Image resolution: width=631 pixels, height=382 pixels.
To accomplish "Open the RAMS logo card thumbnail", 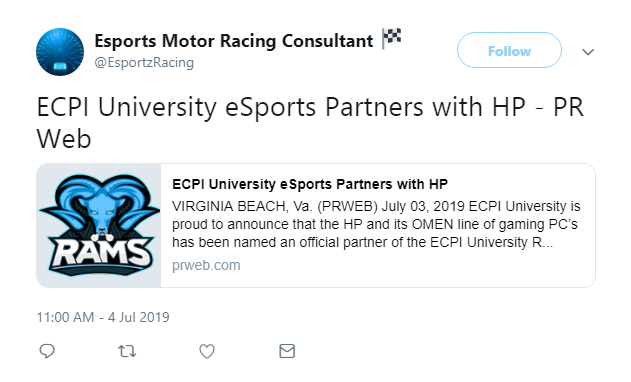I will pos(99,225).
